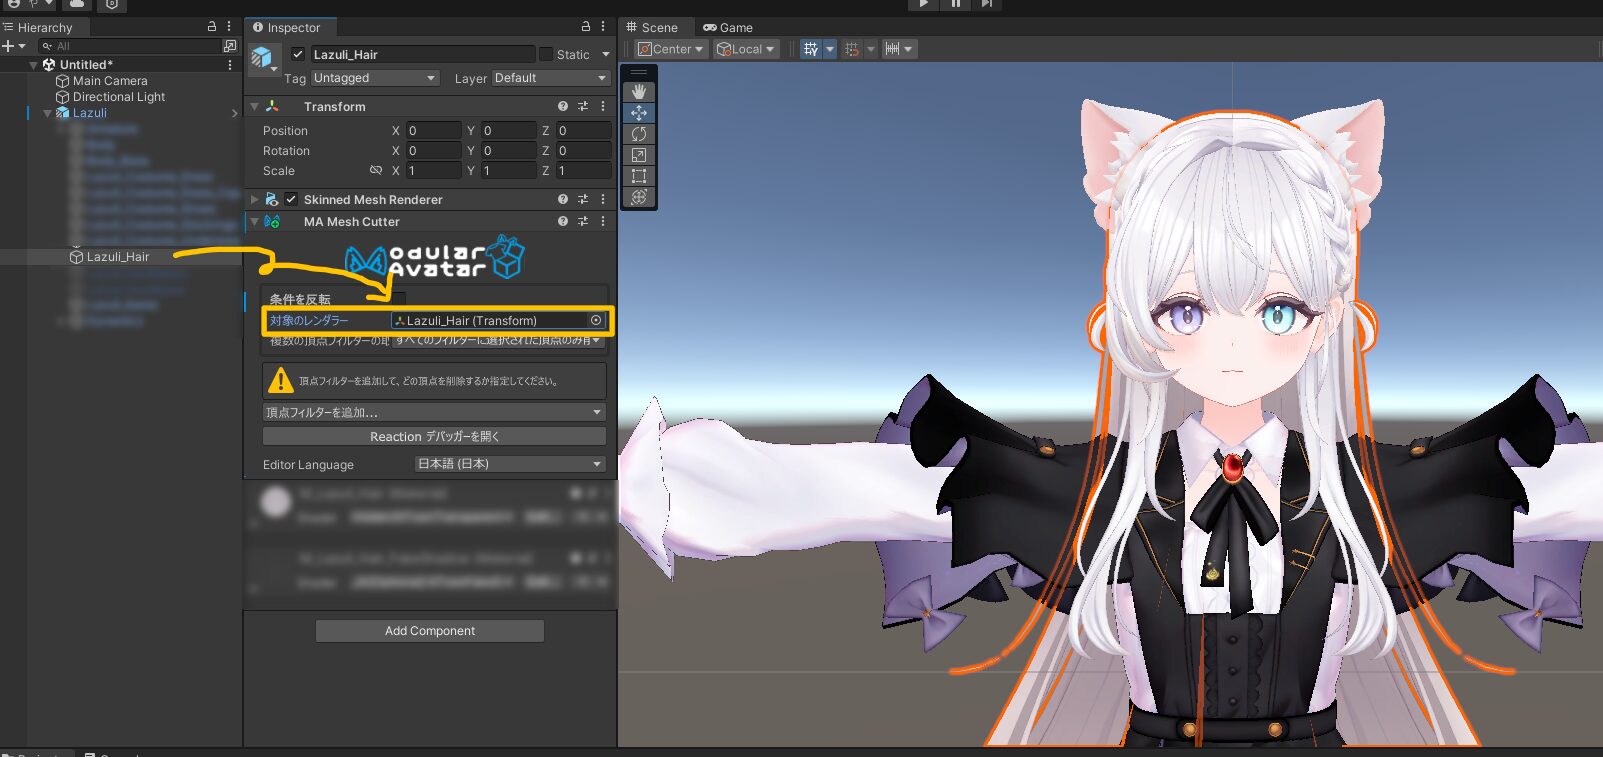Expand the Skinned Mesh Renderer component
The image size is (1603, 757).
pos(255,200)
